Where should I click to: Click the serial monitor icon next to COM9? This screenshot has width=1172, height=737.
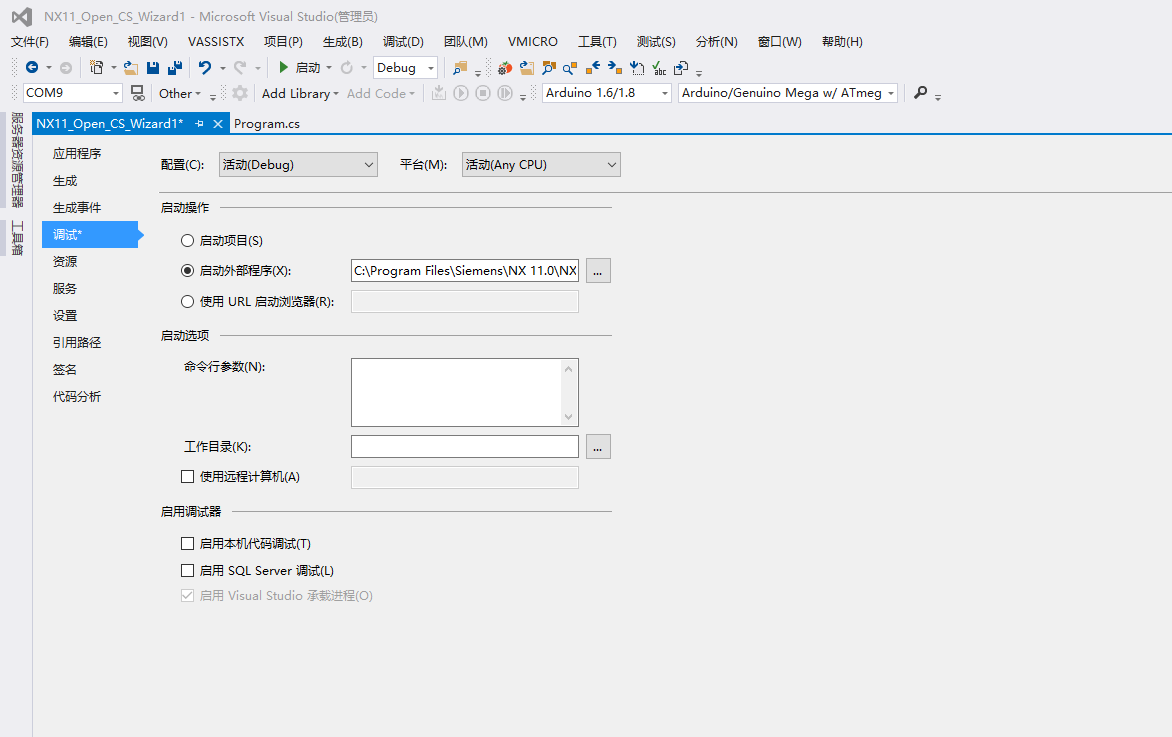pos(137,92)
